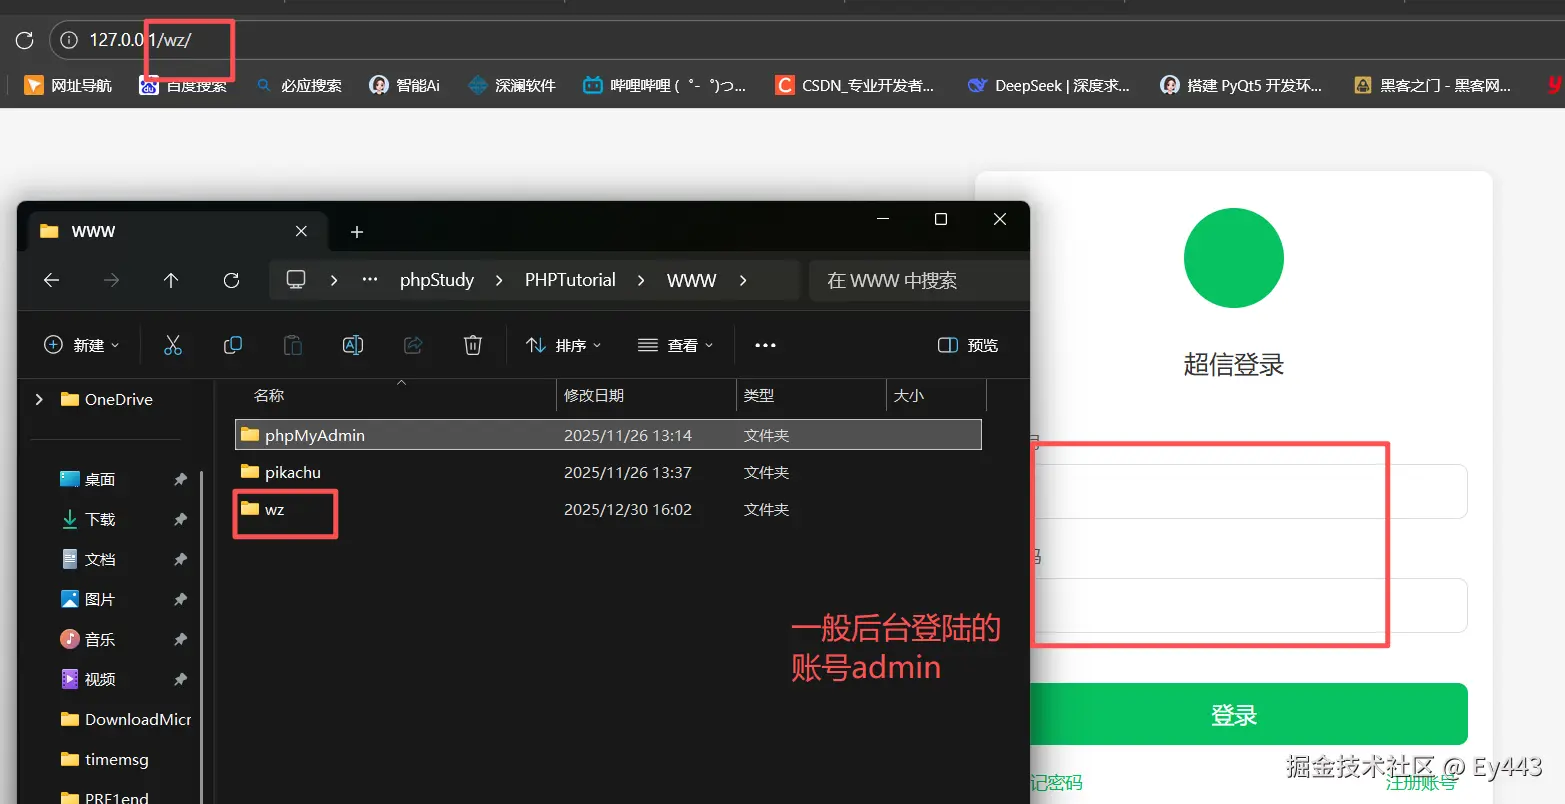
Task: Open the 哔哩哔哩 bookmark
Action: [x=665, y=86]
